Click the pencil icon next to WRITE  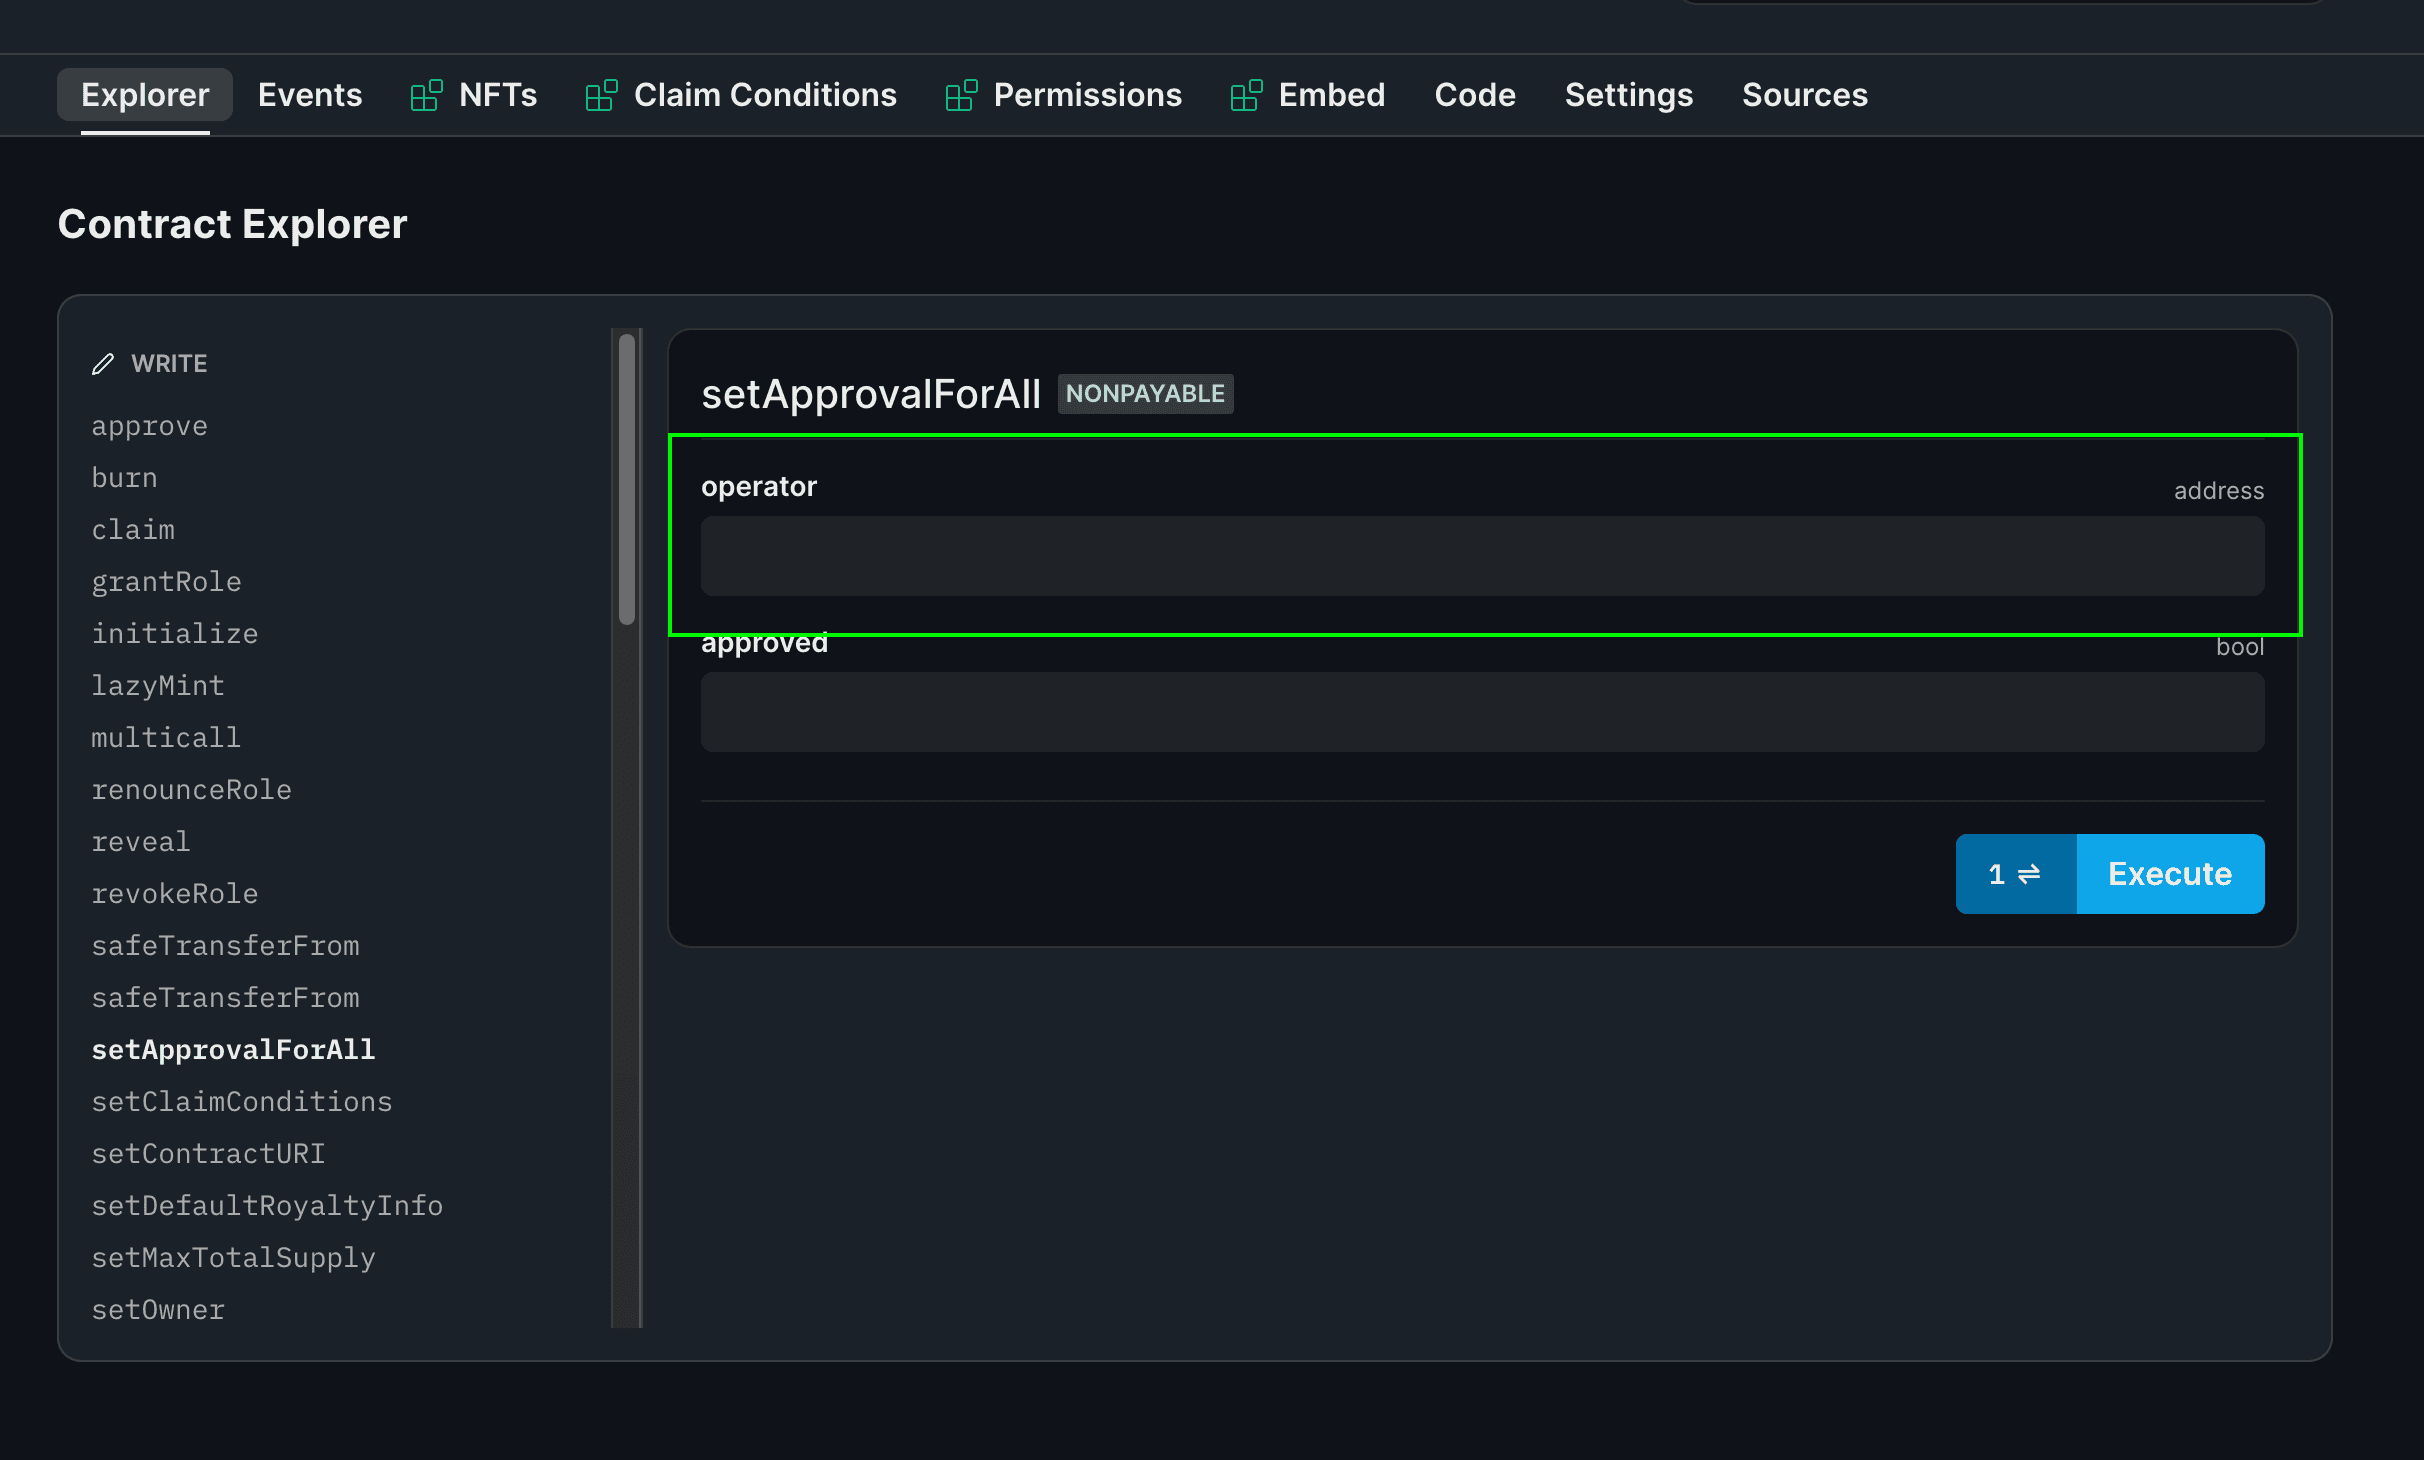tap(103, 364)
